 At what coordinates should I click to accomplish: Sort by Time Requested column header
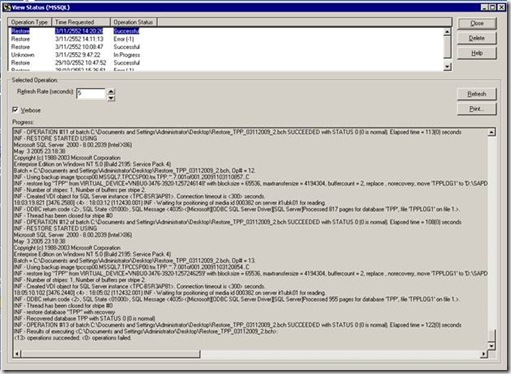81,22
